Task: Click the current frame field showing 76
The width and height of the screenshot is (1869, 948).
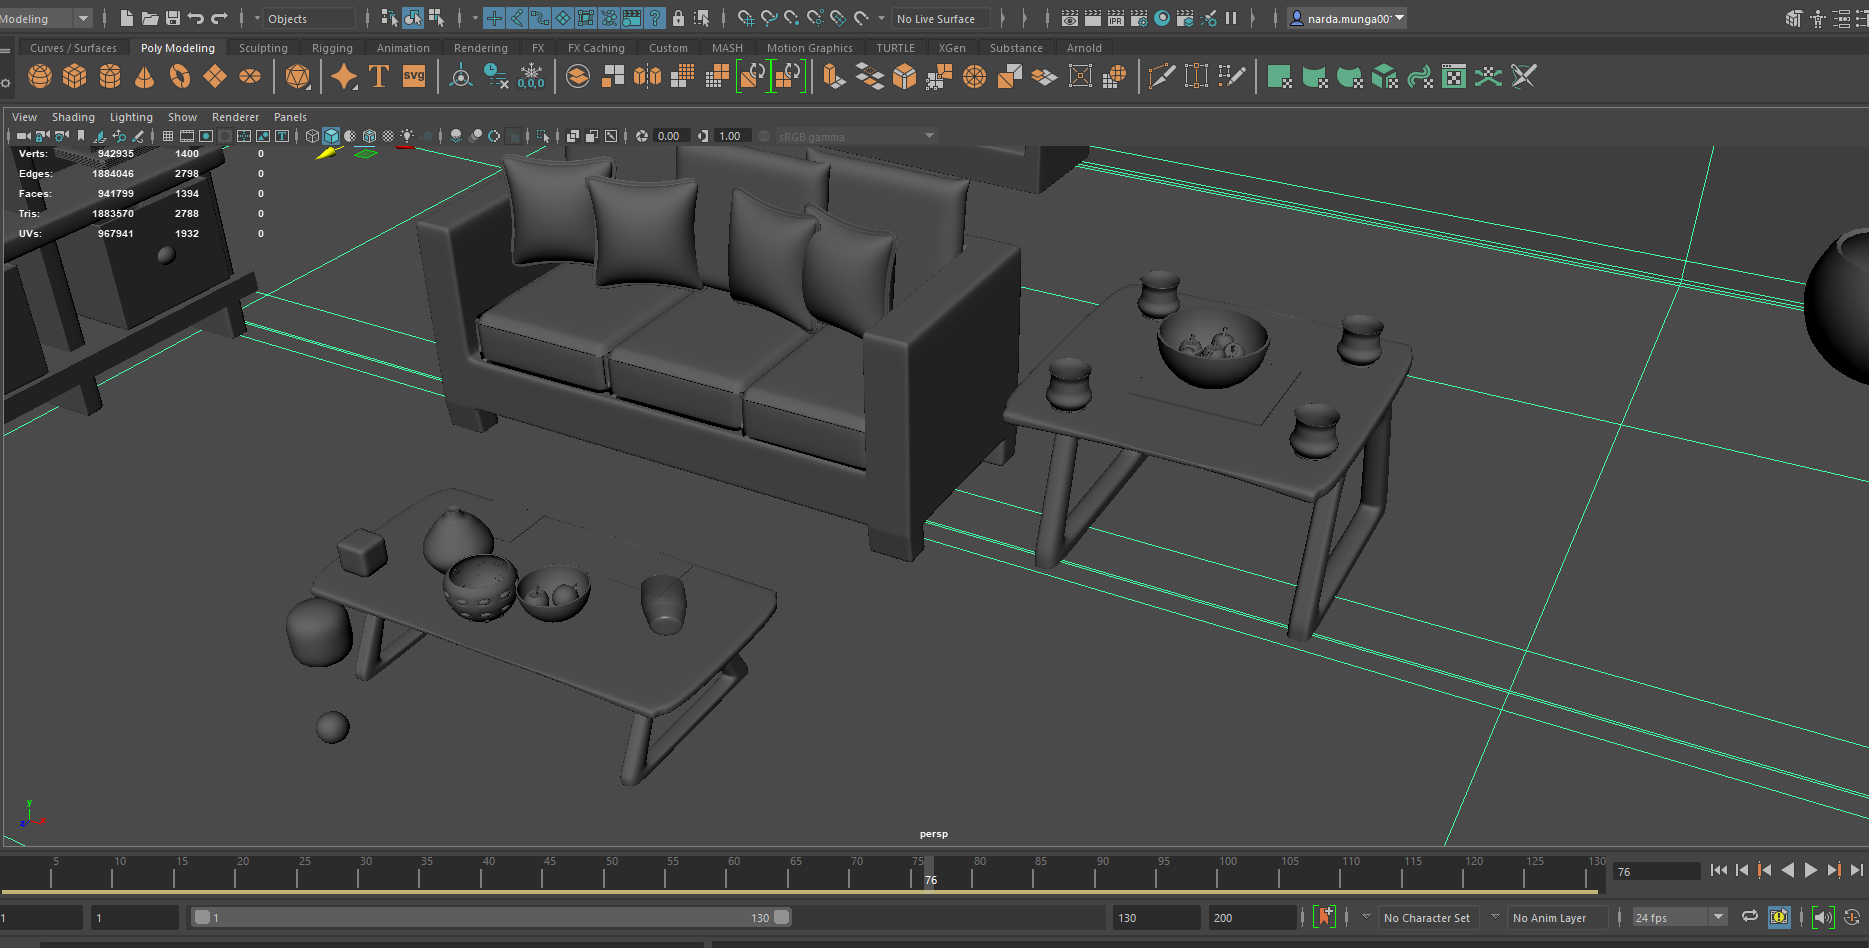Action: (x=1655, y=871)
